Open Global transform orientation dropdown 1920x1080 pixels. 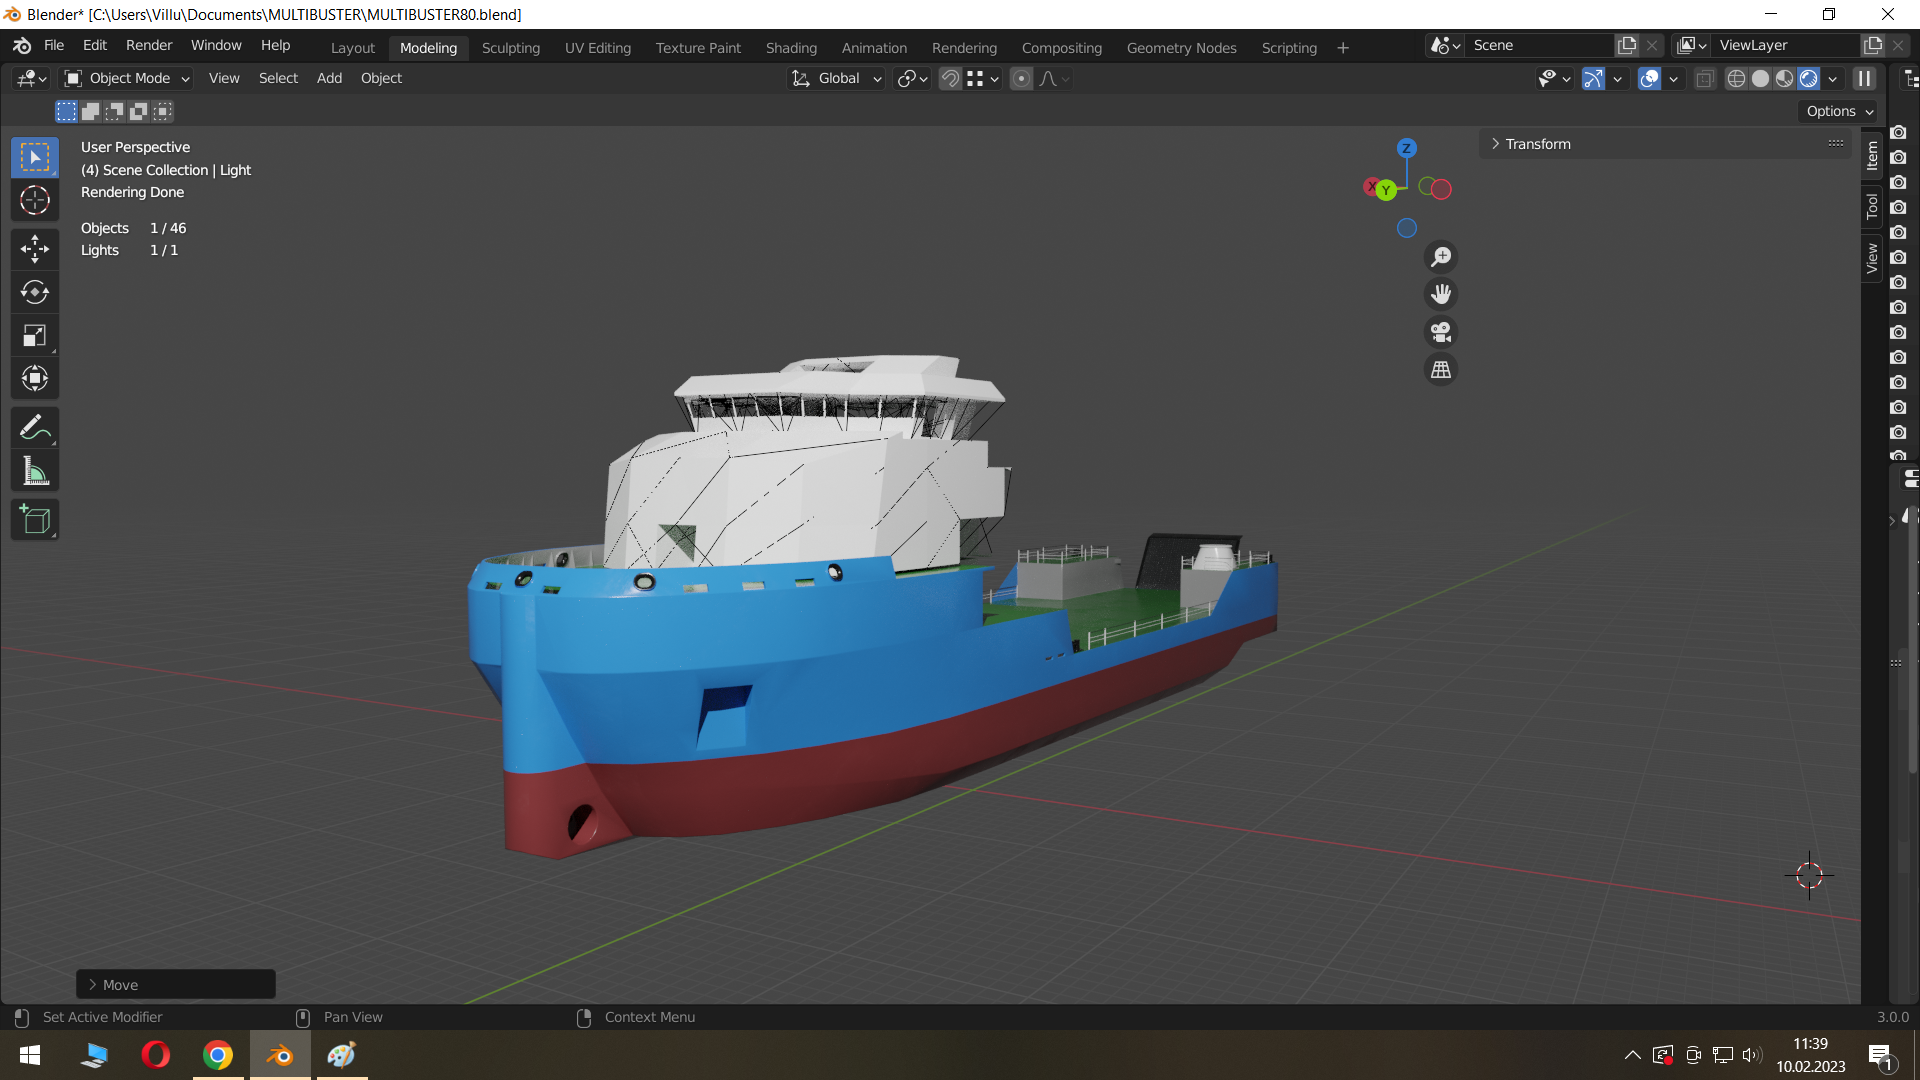[x=837, y=78]
